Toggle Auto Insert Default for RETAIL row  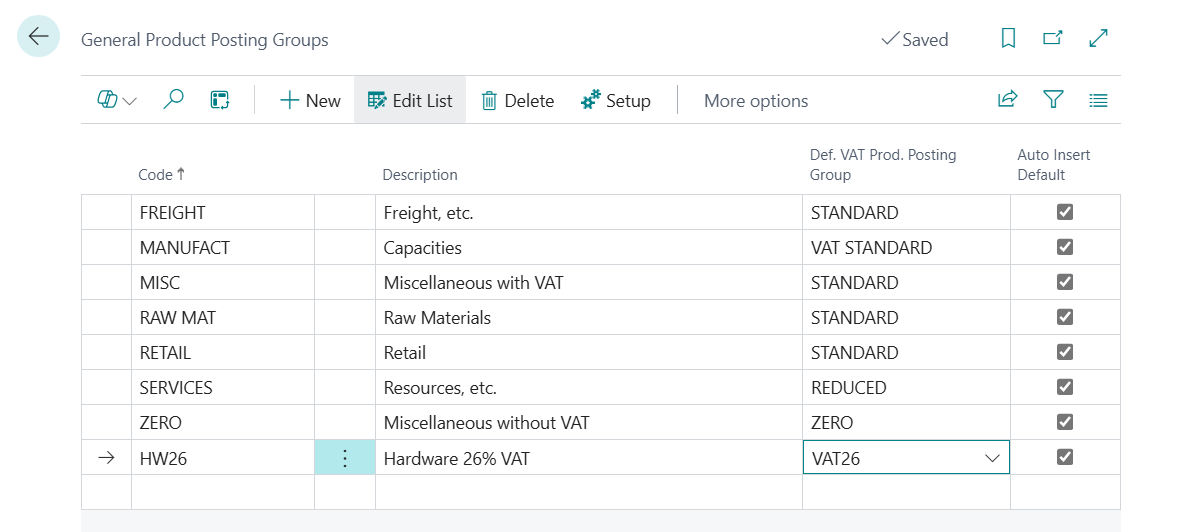tap(1065, 352)
